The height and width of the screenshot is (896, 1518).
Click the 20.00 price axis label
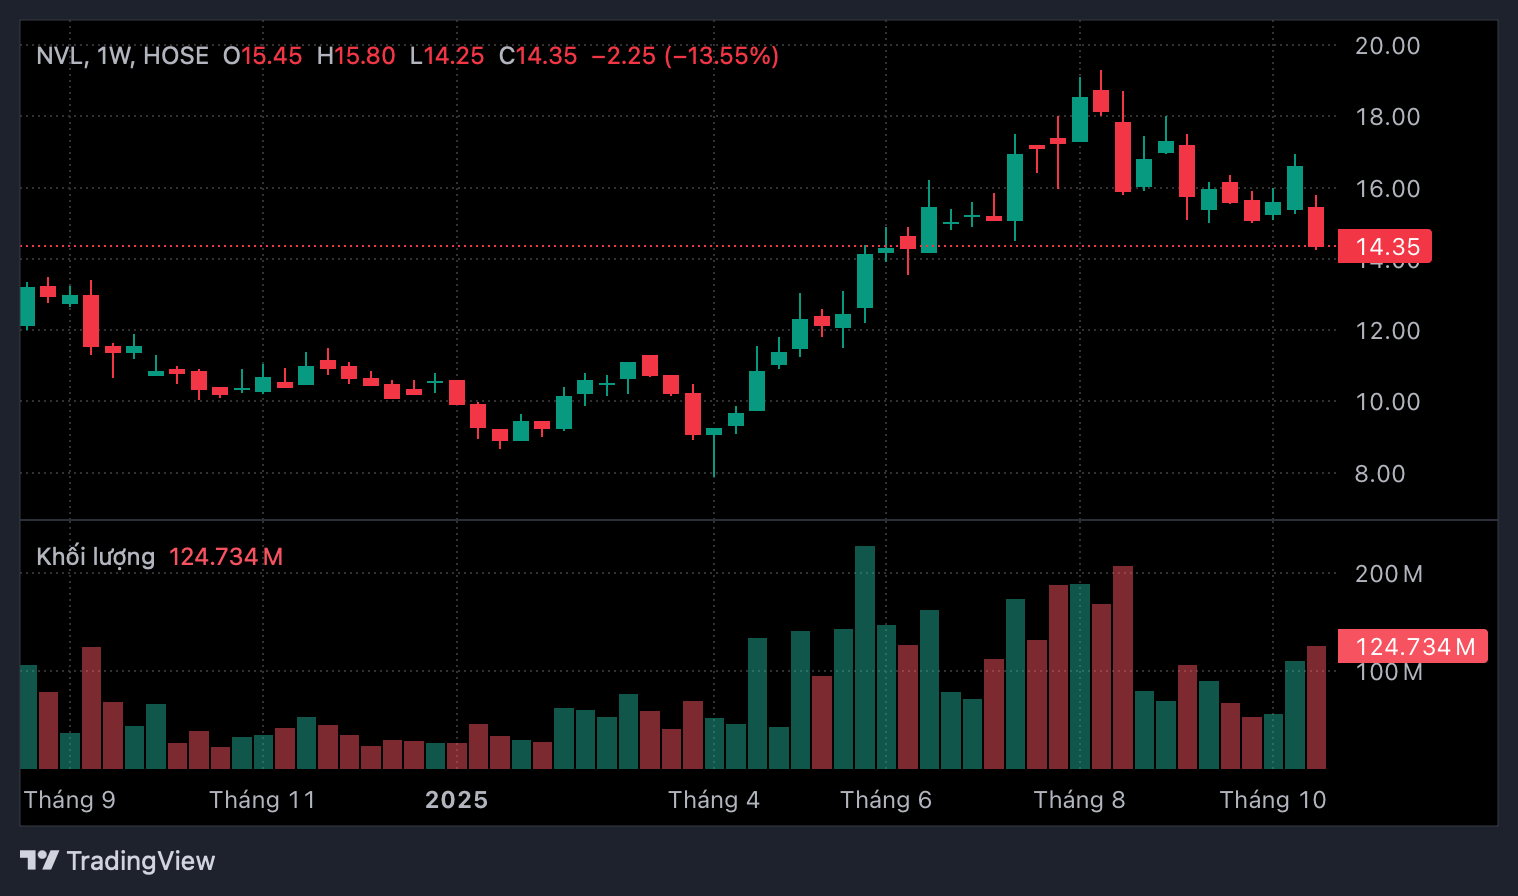pos(1387,46)
